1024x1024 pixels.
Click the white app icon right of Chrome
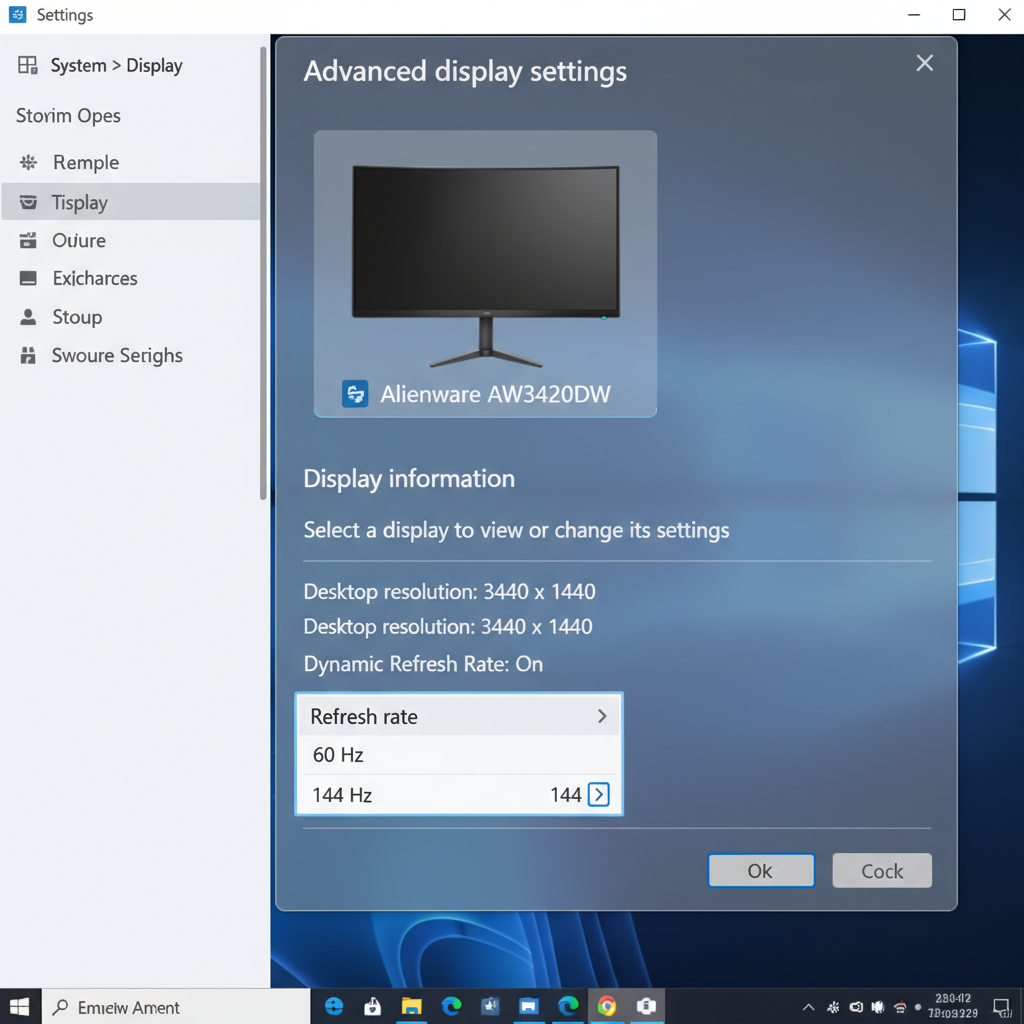[x=646, y=1006]
